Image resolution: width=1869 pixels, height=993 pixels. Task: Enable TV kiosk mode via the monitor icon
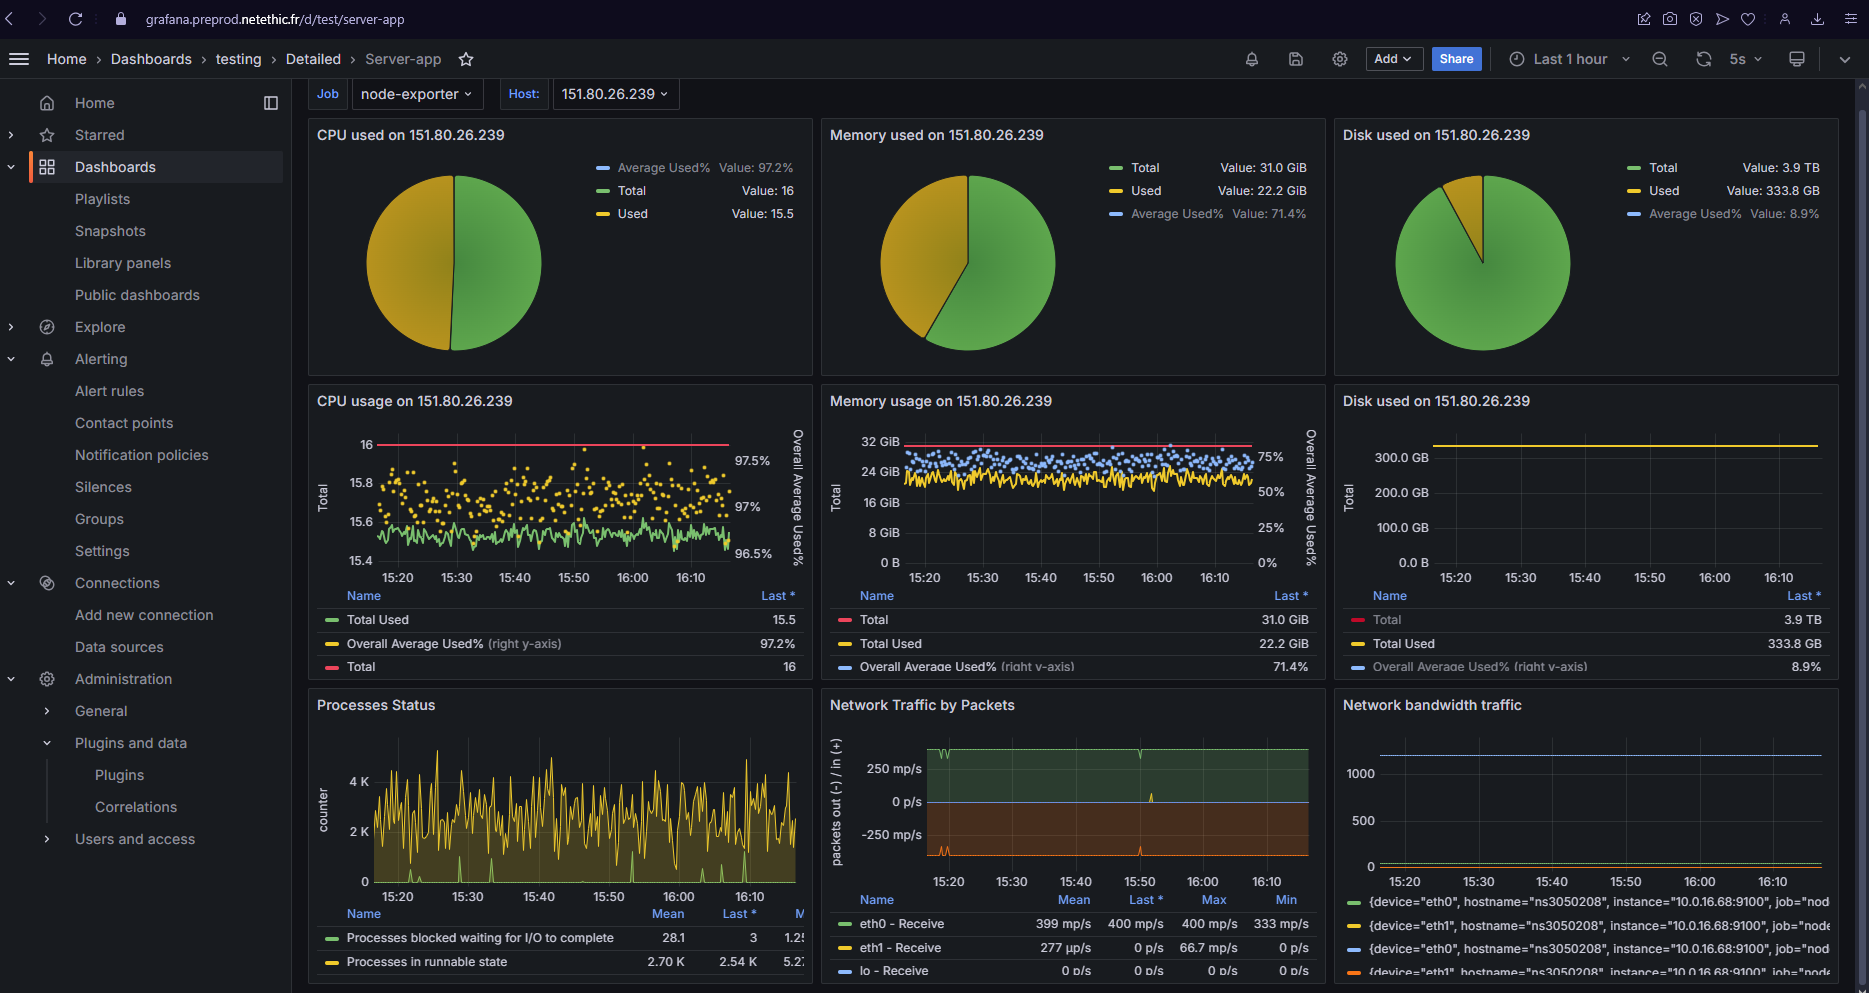1796,59
